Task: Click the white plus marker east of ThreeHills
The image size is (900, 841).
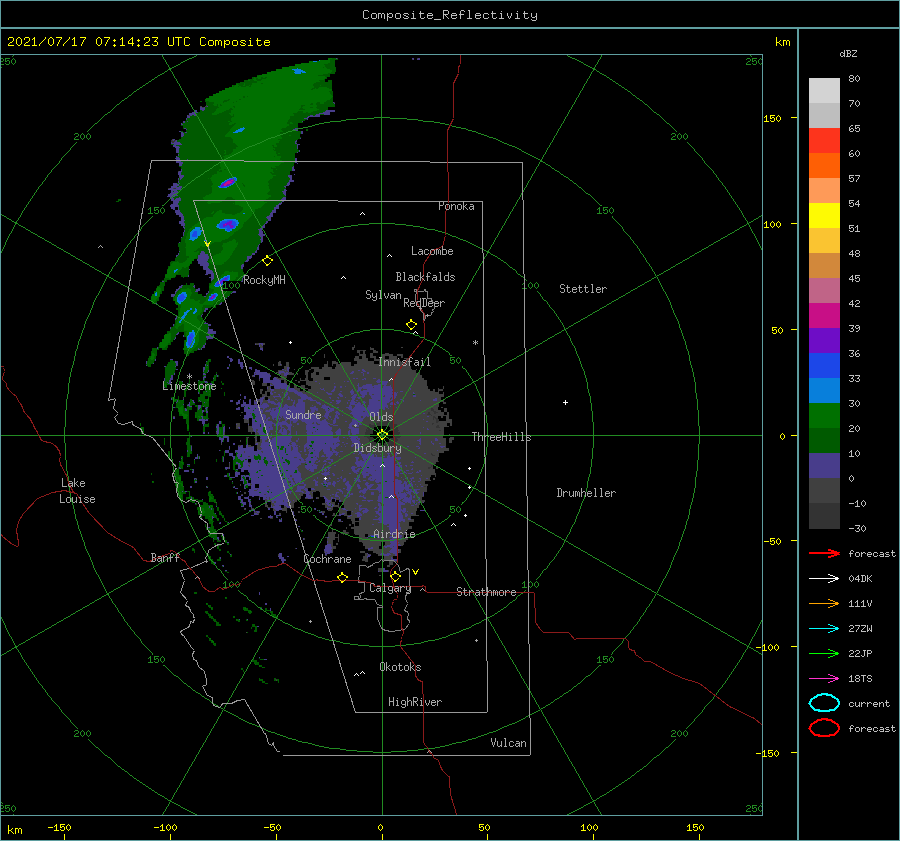Action: point(565,402)
